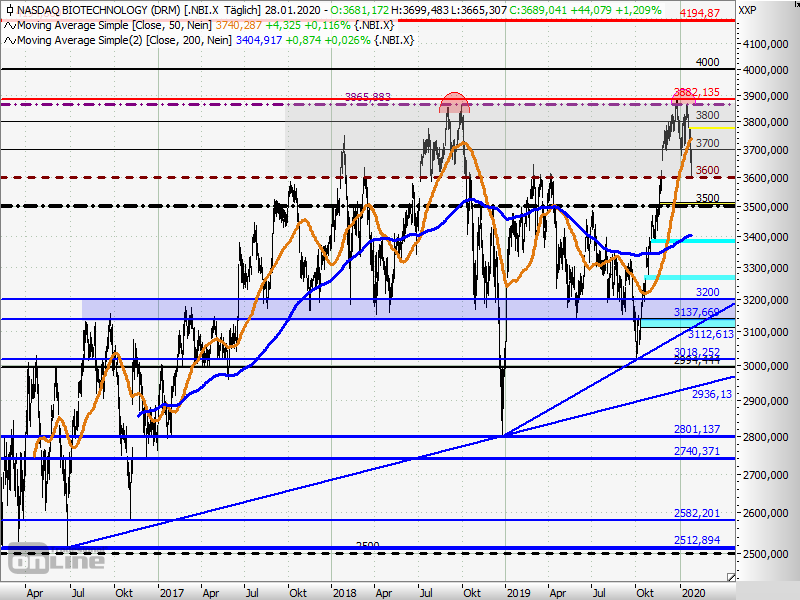This screenshot has width=800, height=600.
Task: Click the open value O:3681,172
Action: (x=358, y=10)
